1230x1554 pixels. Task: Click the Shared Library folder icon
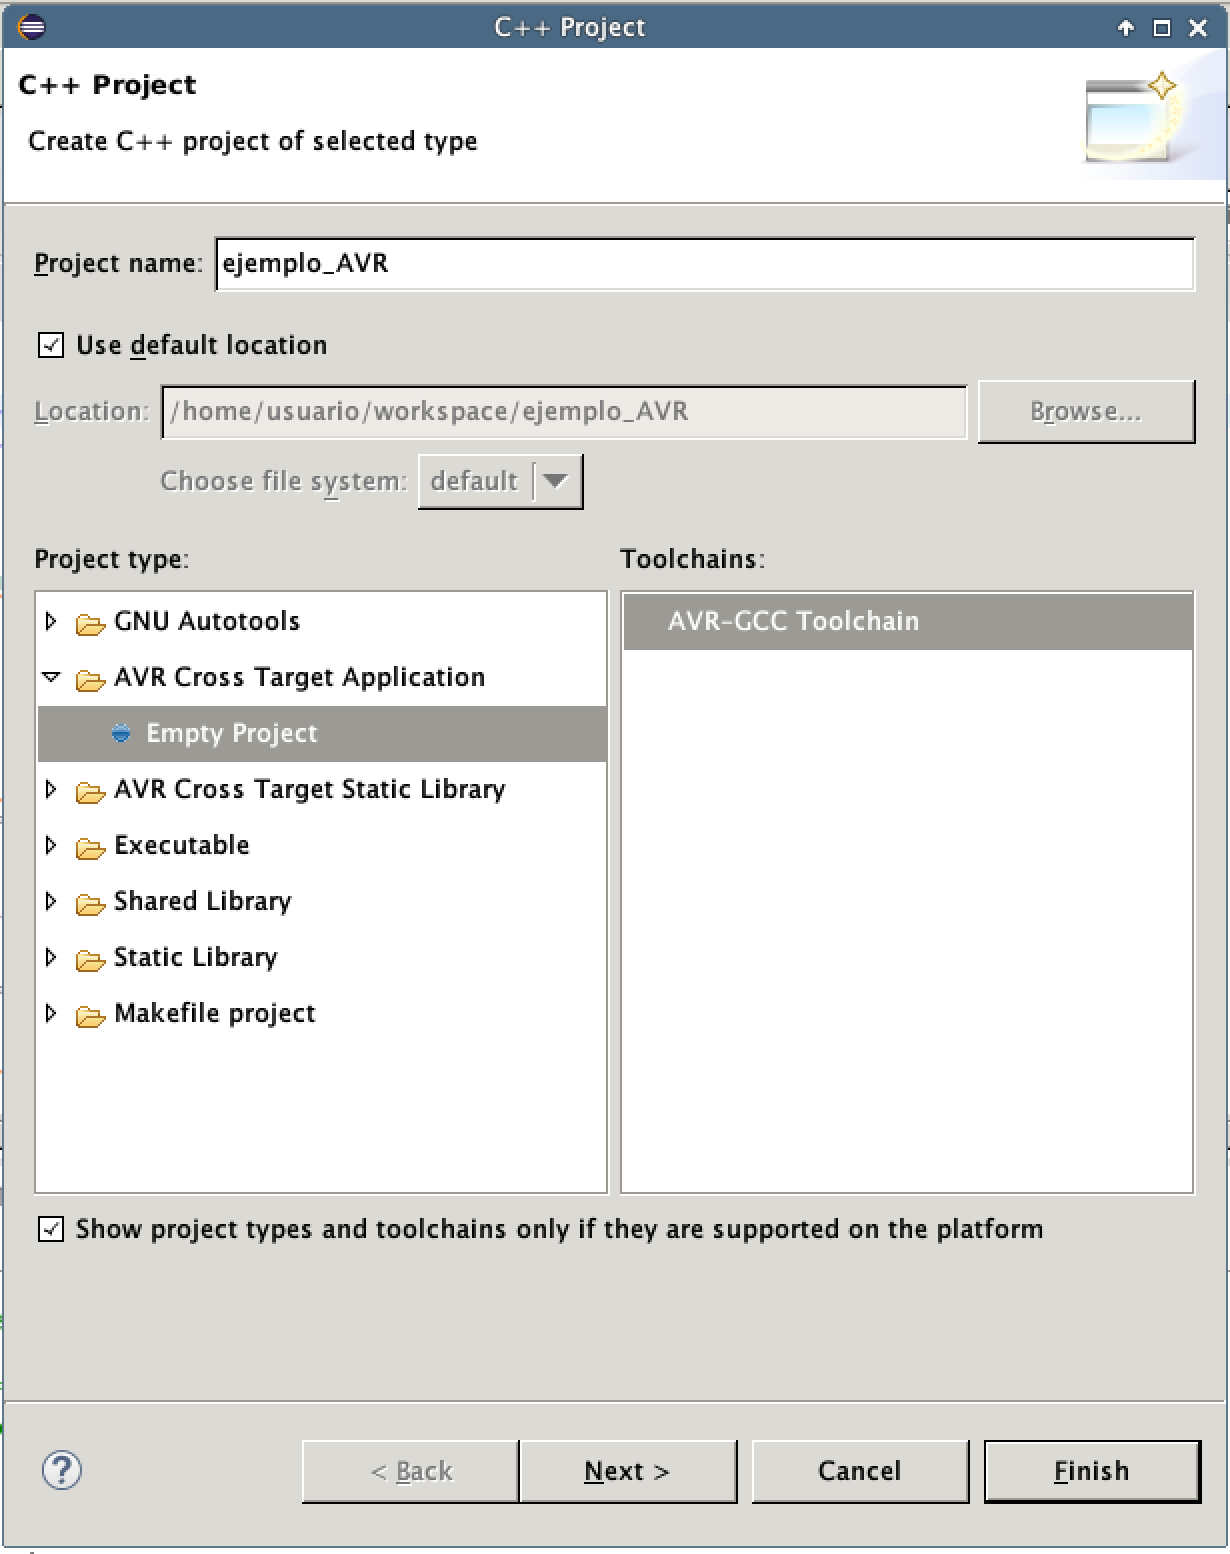(90, 903)
